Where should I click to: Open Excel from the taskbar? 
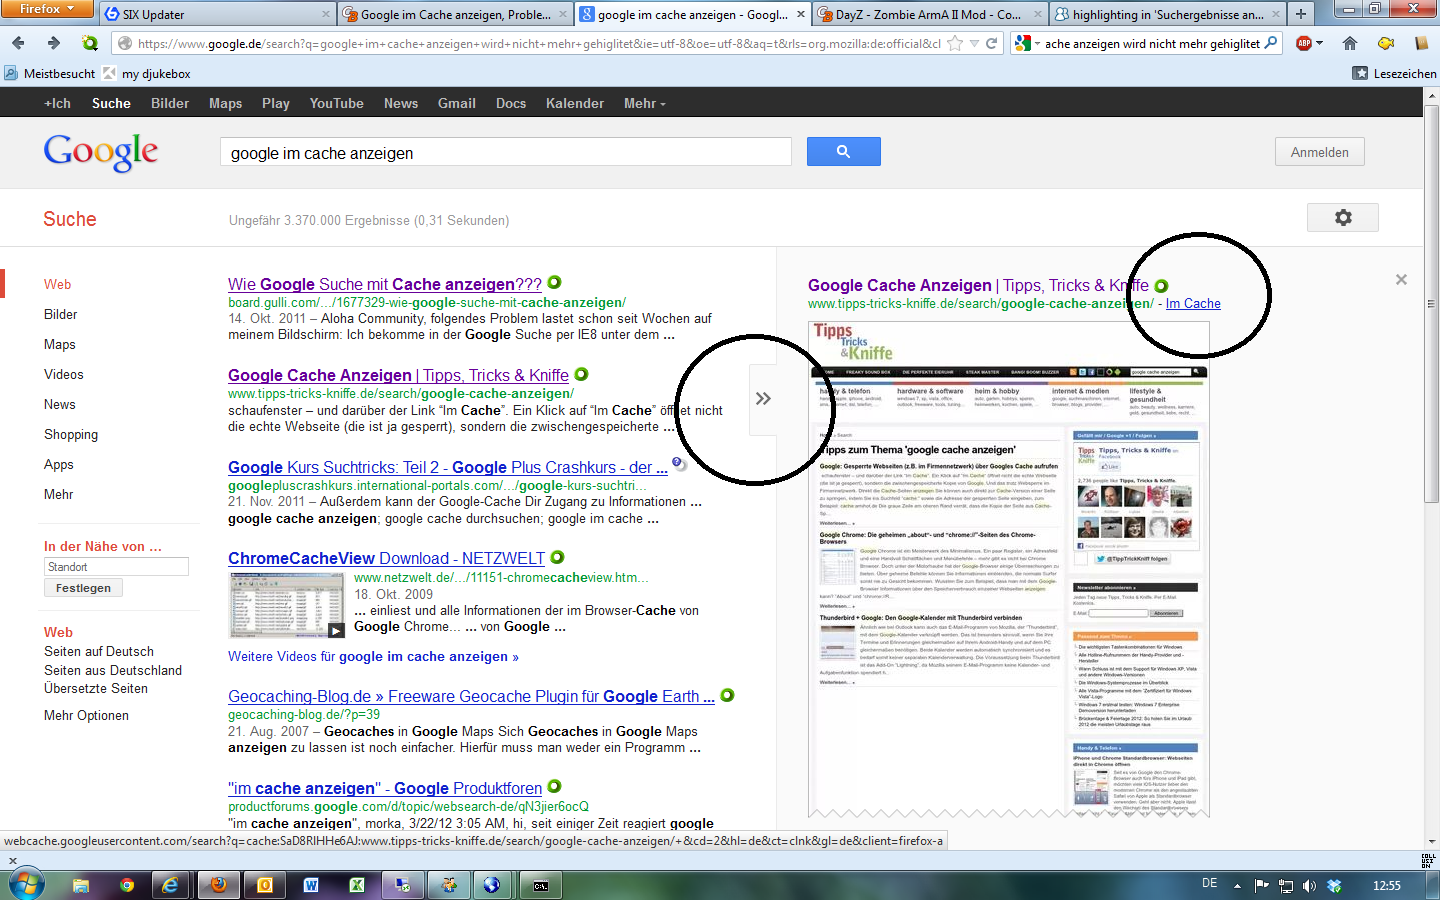(357, 885)
